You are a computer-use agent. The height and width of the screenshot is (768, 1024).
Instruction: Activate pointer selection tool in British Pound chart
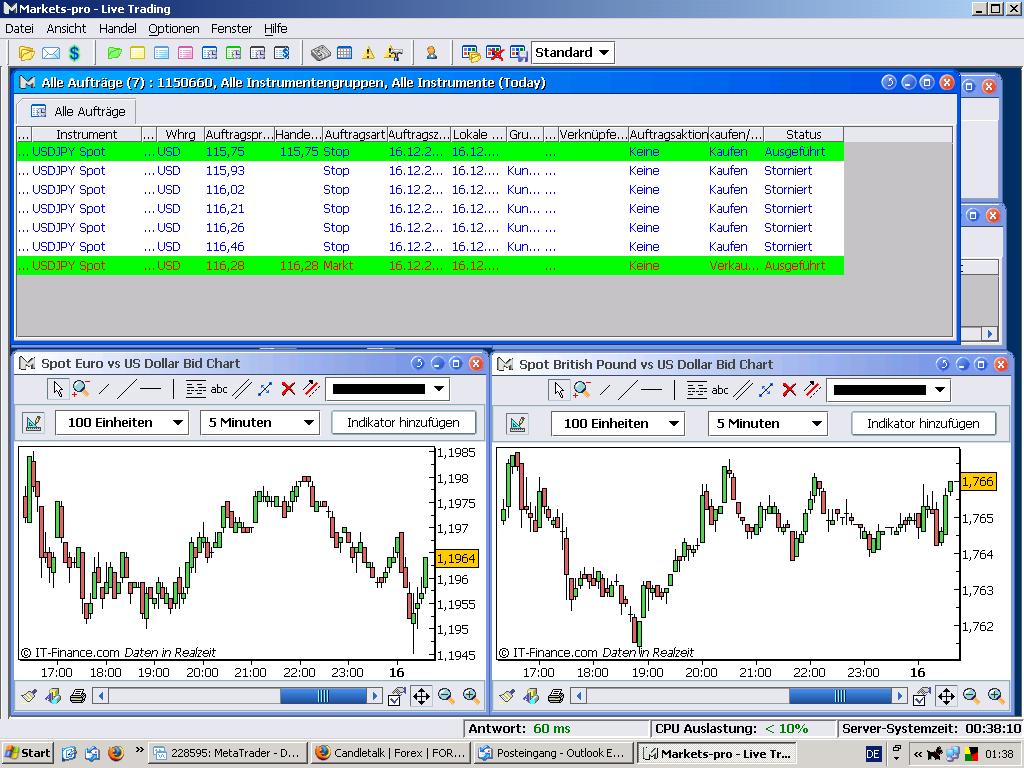560,390
